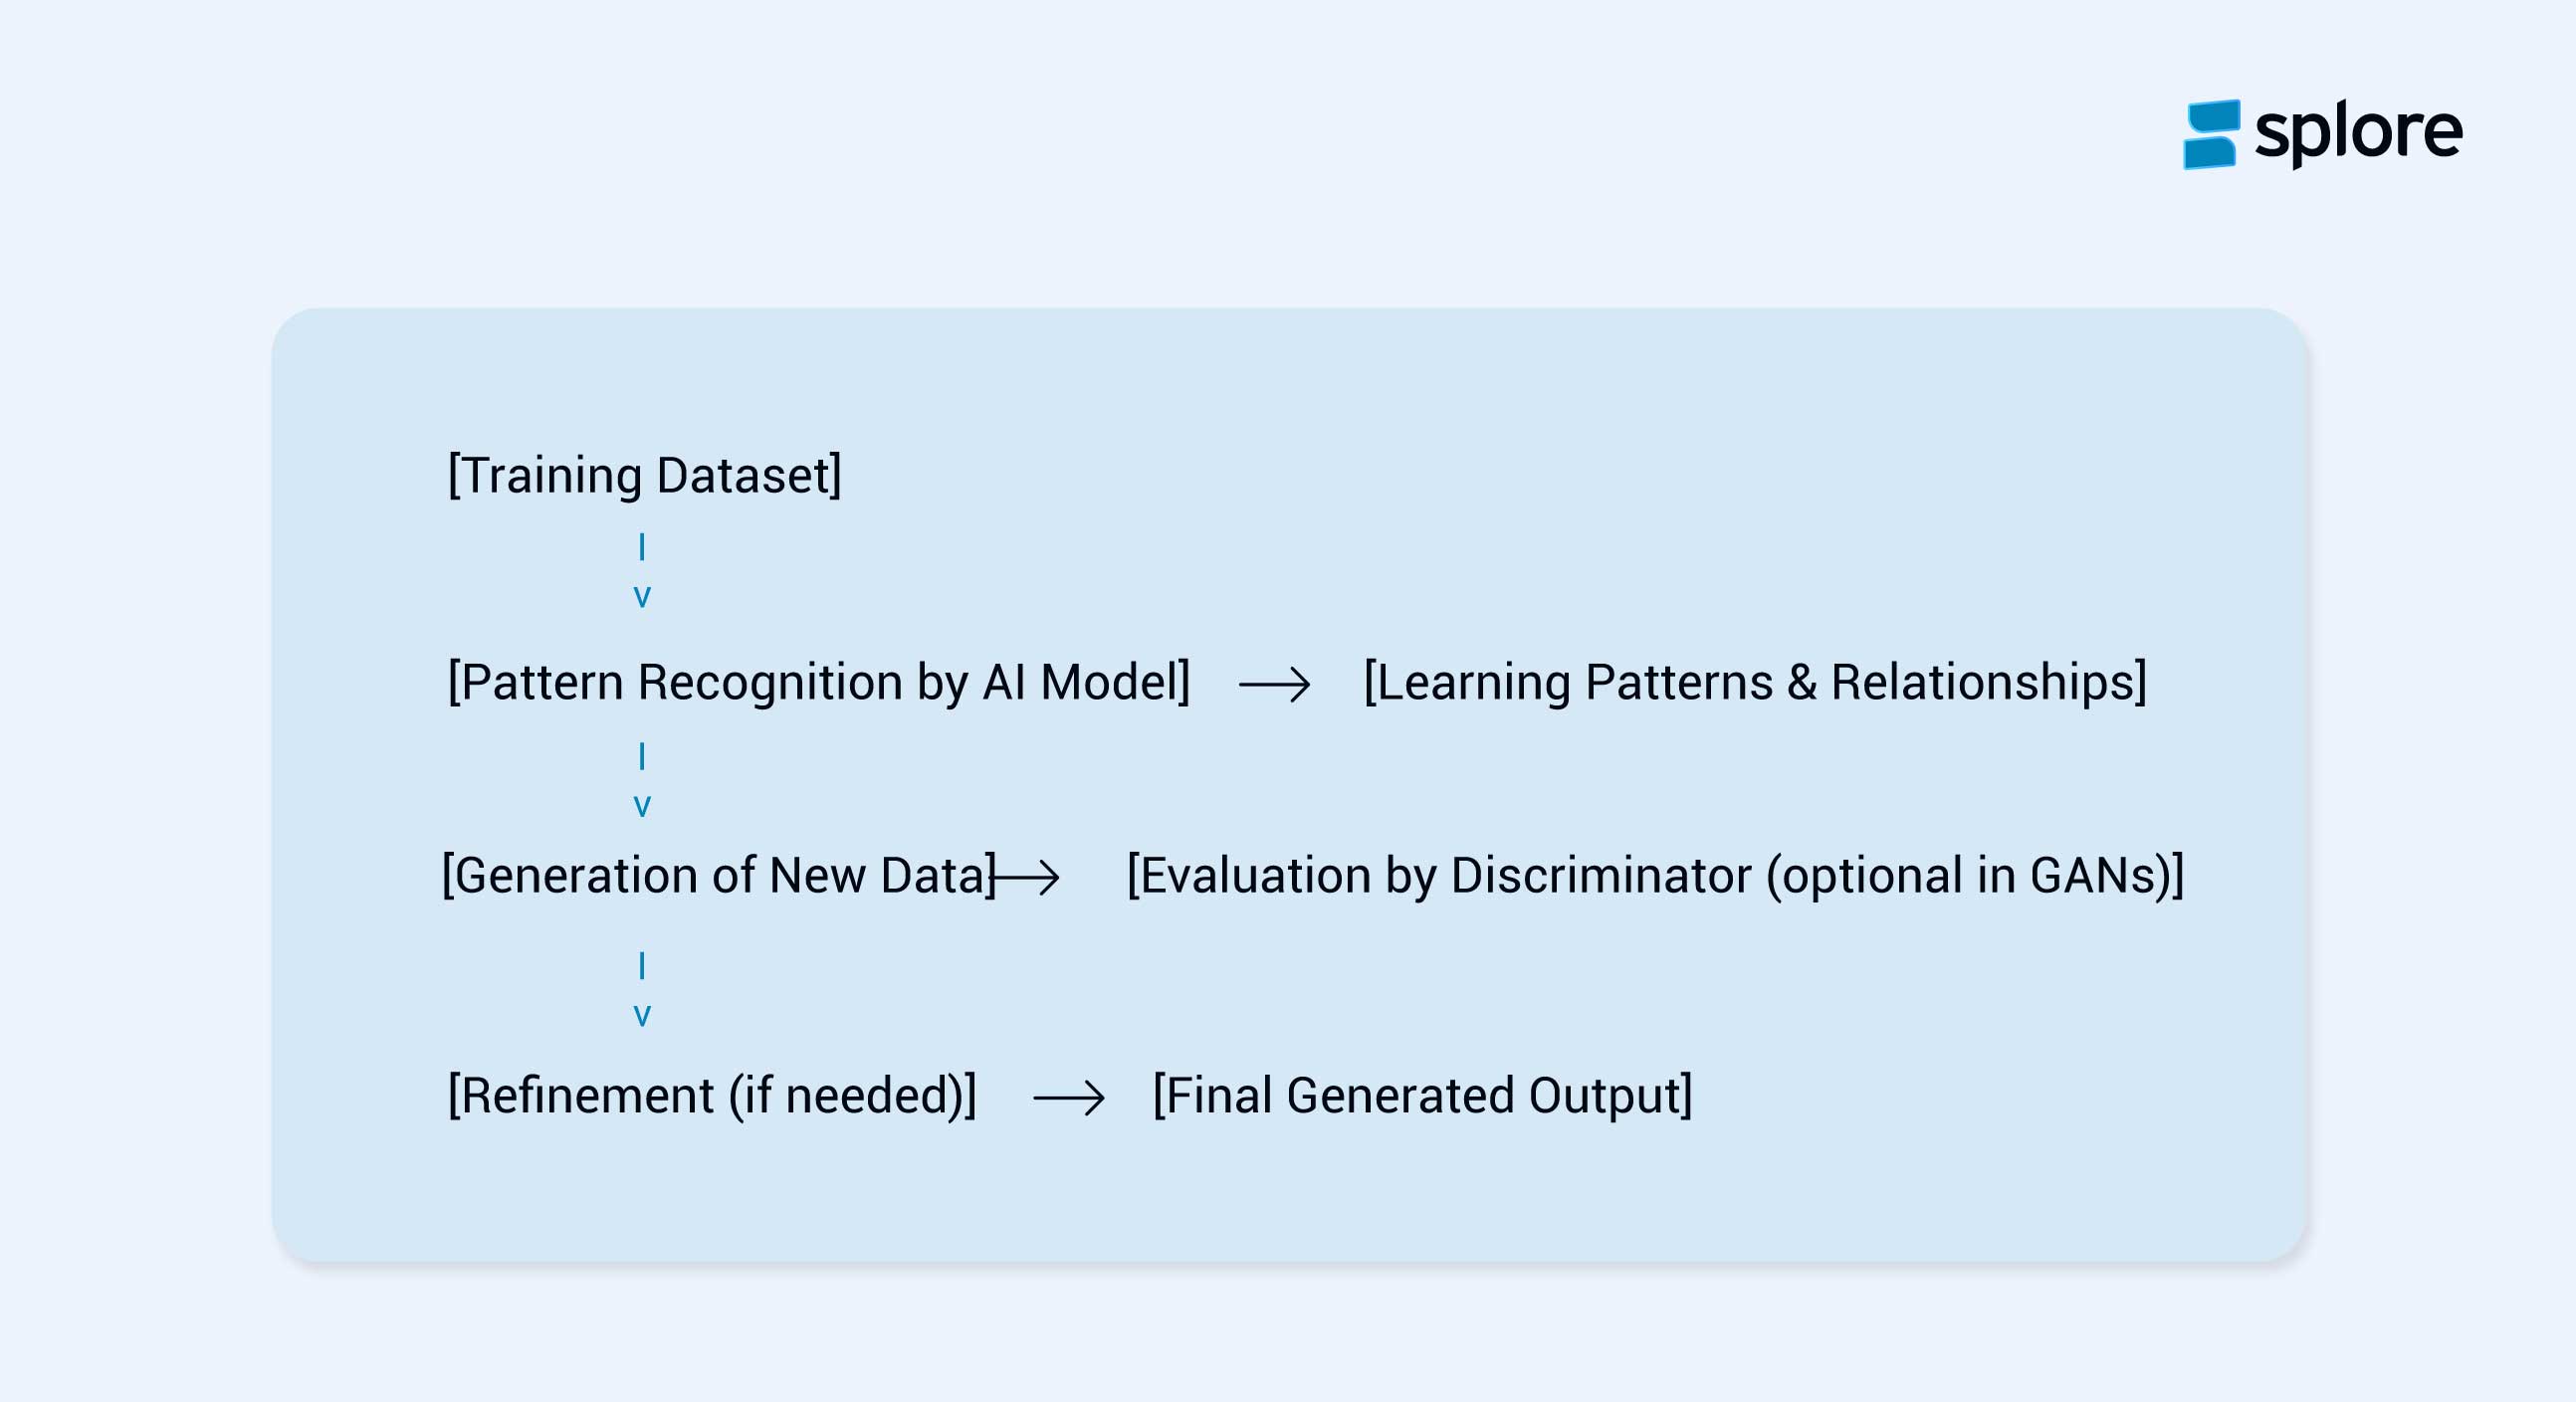Click the vertical dash under Training Dataset
This screenshot has width=2576, height=1402.
coord(642,547)
